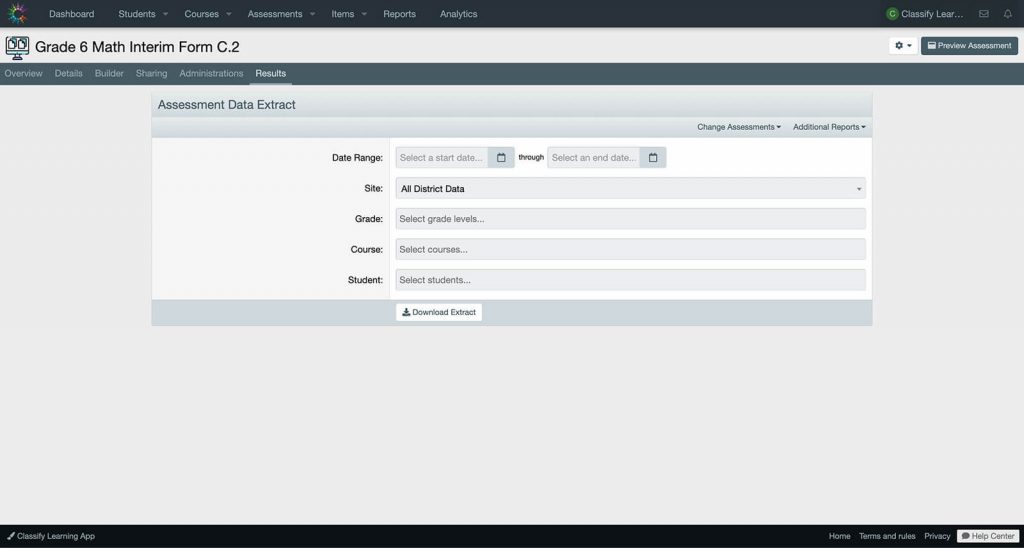Open Reports from the top navigation
1024x548 pixels.
[399, 14]
